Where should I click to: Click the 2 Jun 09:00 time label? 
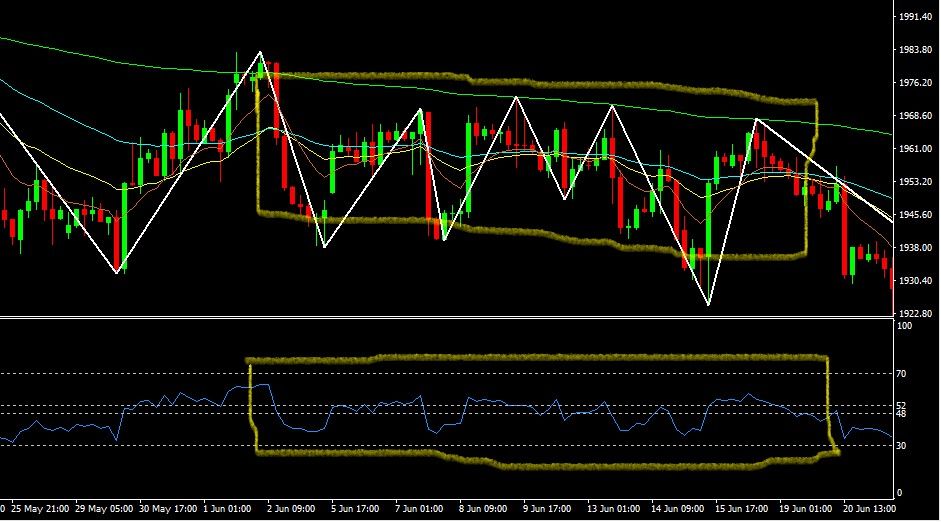tap(291, 509)
